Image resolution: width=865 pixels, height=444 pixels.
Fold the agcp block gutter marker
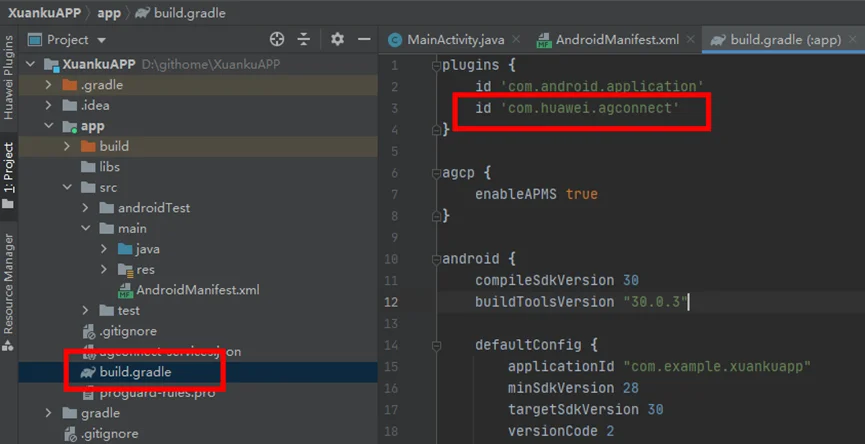pyautogui.click(x=437, y=173)
